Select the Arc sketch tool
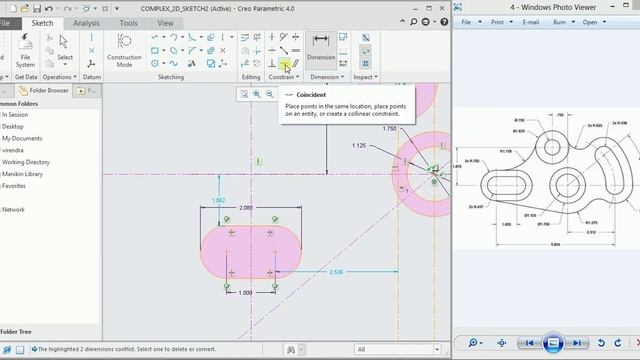This screenshot has height=360, width=640. 173,38
